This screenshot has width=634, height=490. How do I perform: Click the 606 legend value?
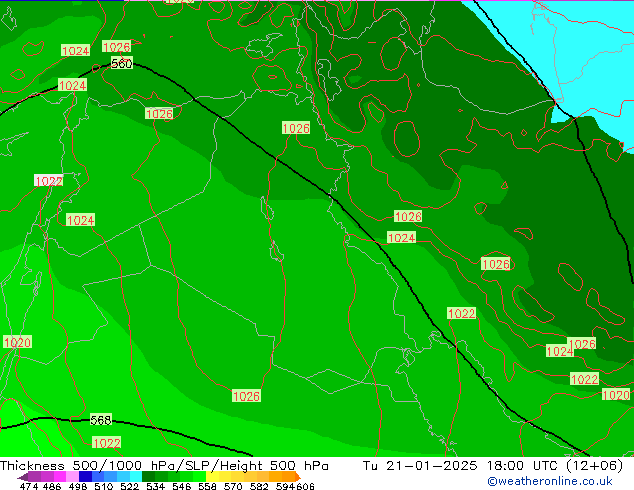click(x=305, y=486)
